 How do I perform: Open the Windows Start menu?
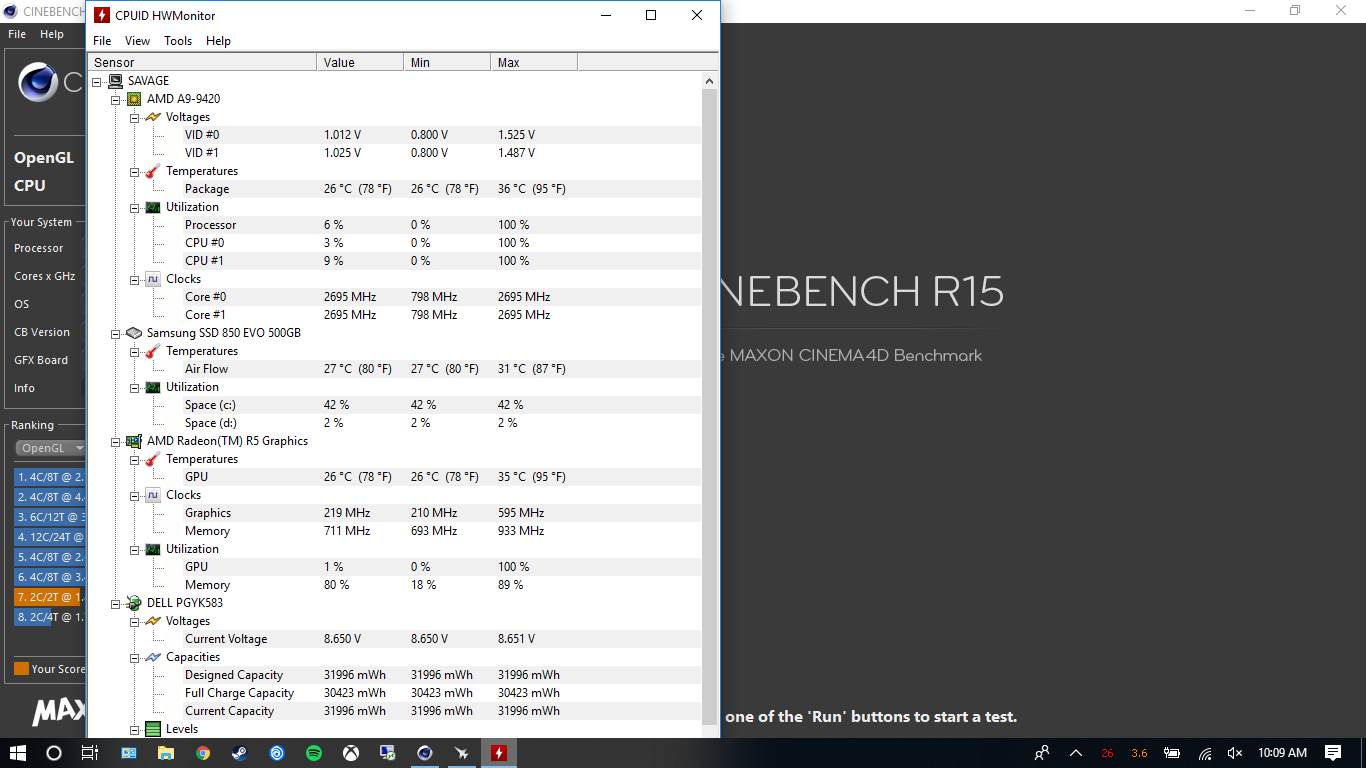[x=18, y=753]
